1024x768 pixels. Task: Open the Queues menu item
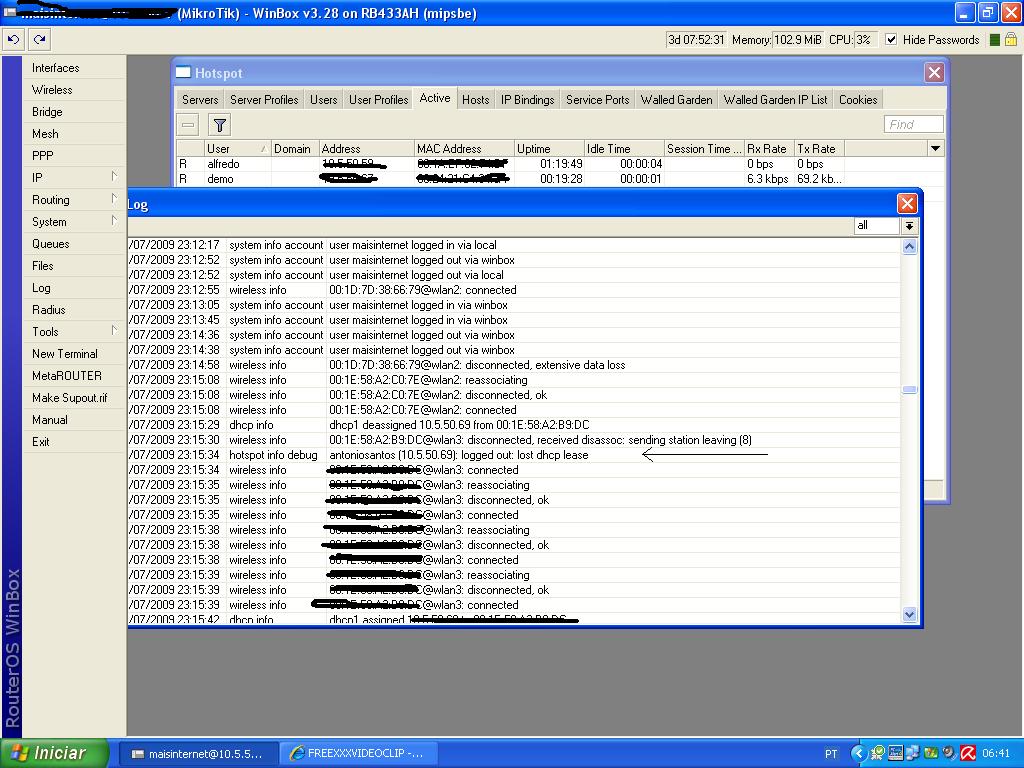pyautogui.click(x=50, y=244)
